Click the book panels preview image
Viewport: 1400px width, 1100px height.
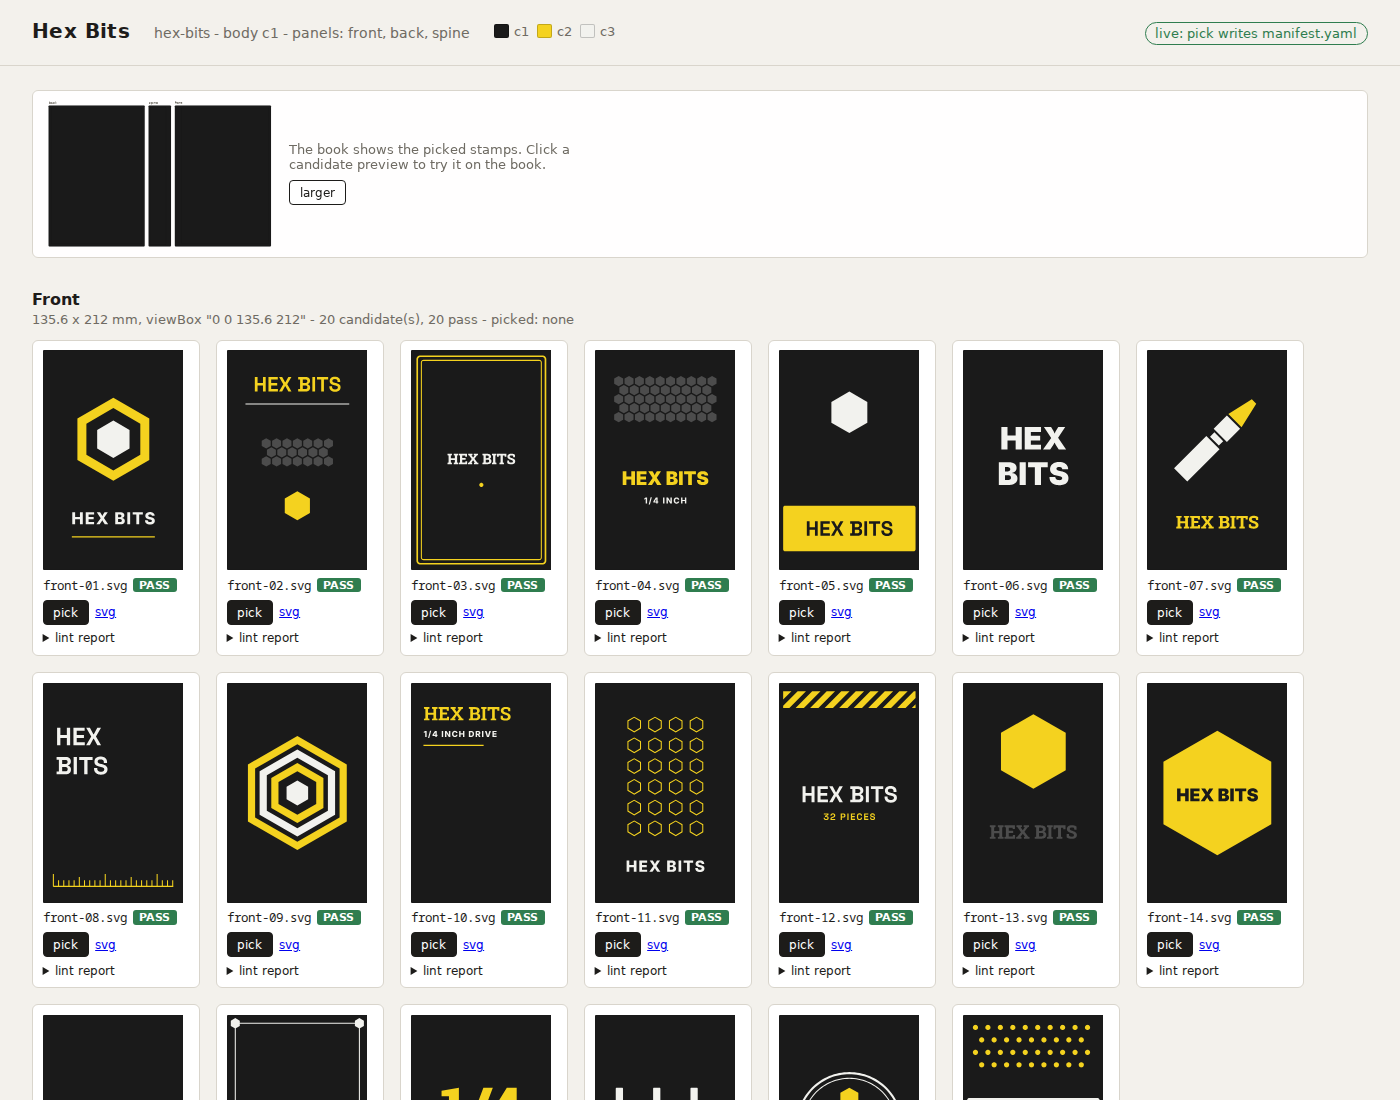[x=160, y=174]
